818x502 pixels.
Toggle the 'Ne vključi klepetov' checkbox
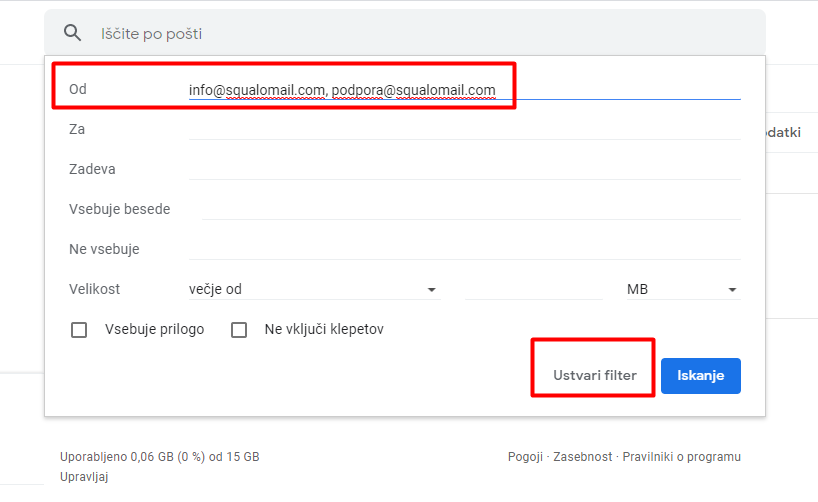[x=239, y=329]
